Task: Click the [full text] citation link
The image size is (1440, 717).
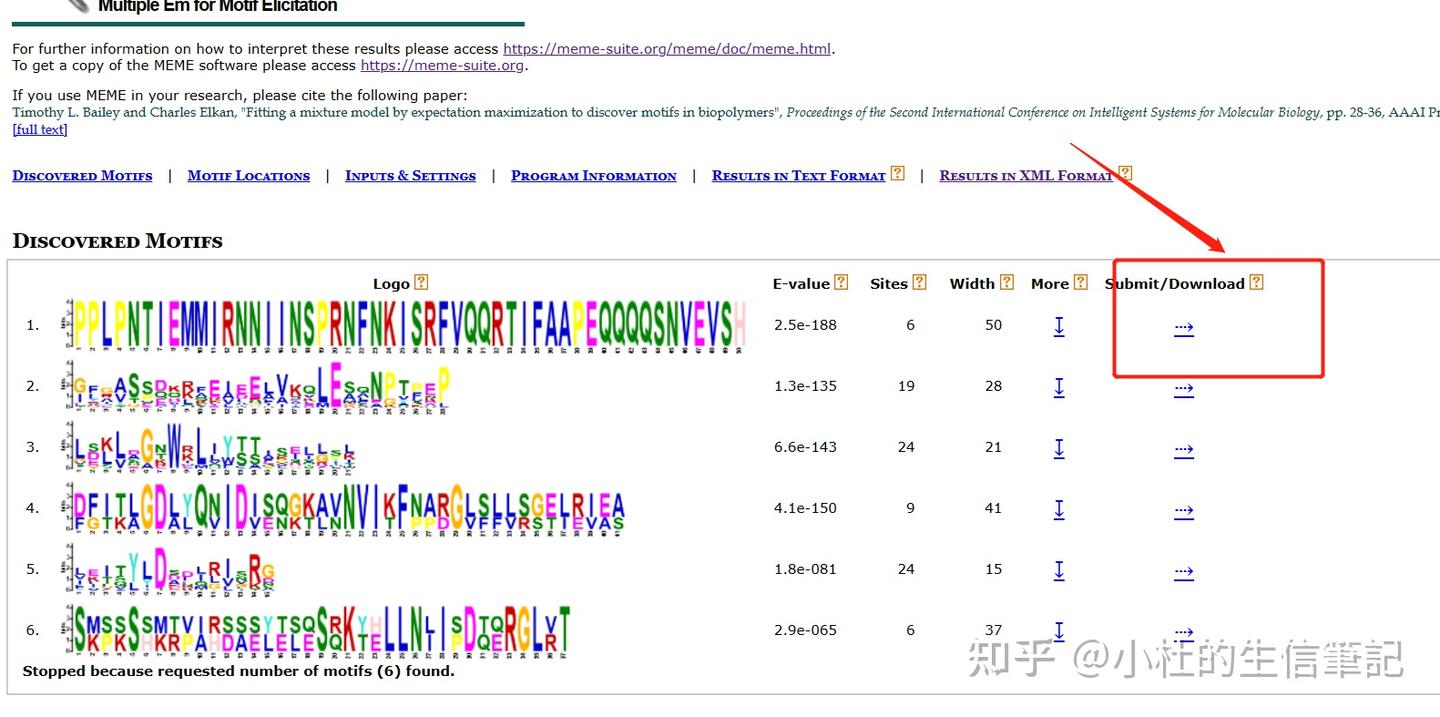Action: (38, 129)
